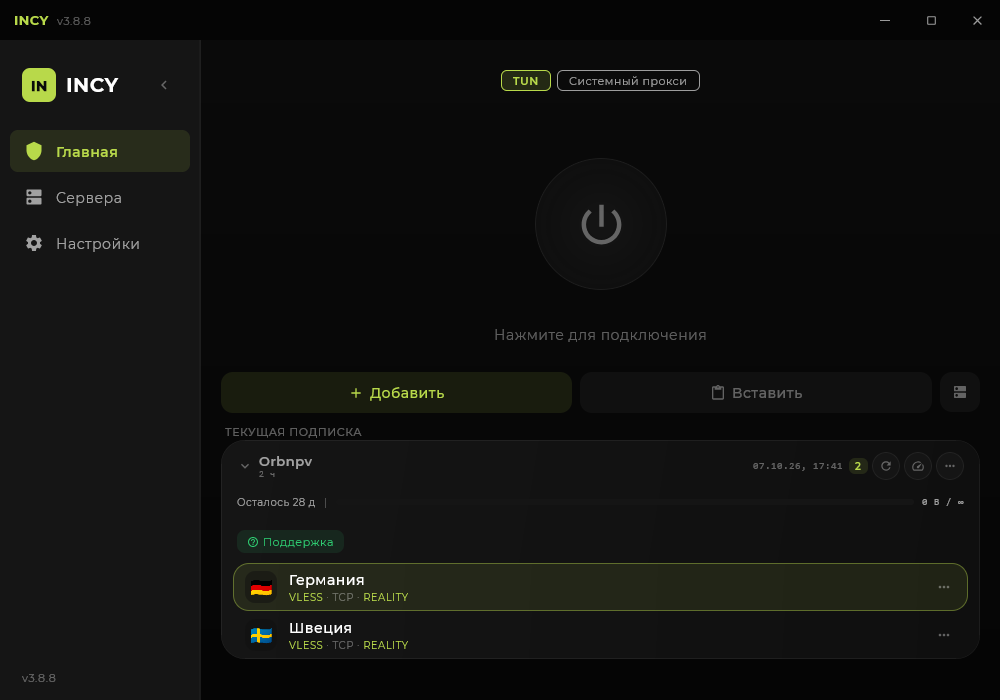Viewport: 1000px width, 700px height.
Task: Click the subscription traffic usage bar
Action: coord(621,502)
